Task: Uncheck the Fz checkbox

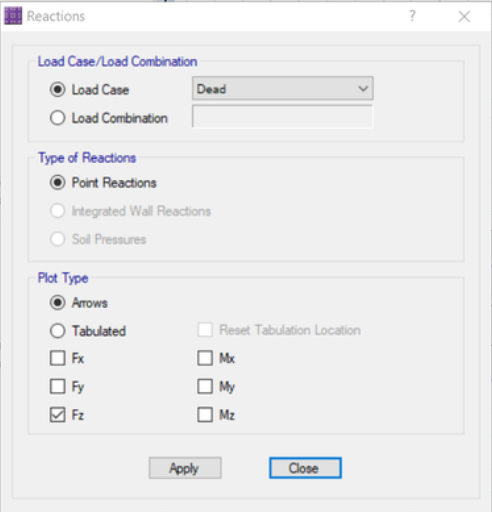Action: 57,415
